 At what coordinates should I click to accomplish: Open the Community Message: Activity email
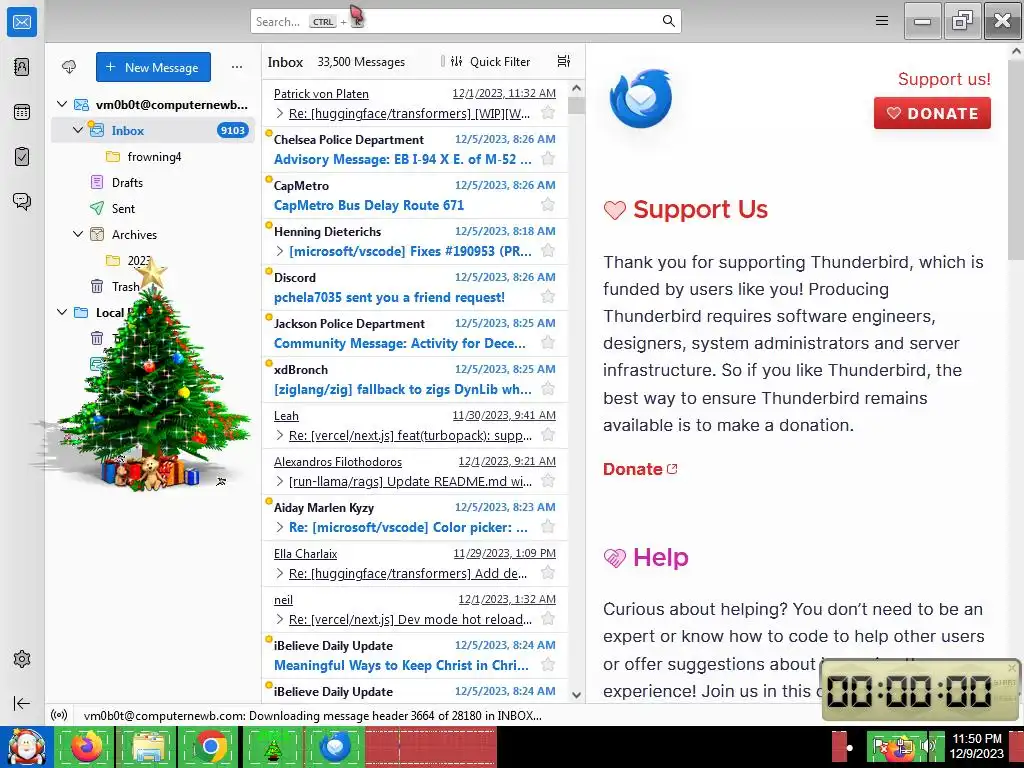(415, 333)
